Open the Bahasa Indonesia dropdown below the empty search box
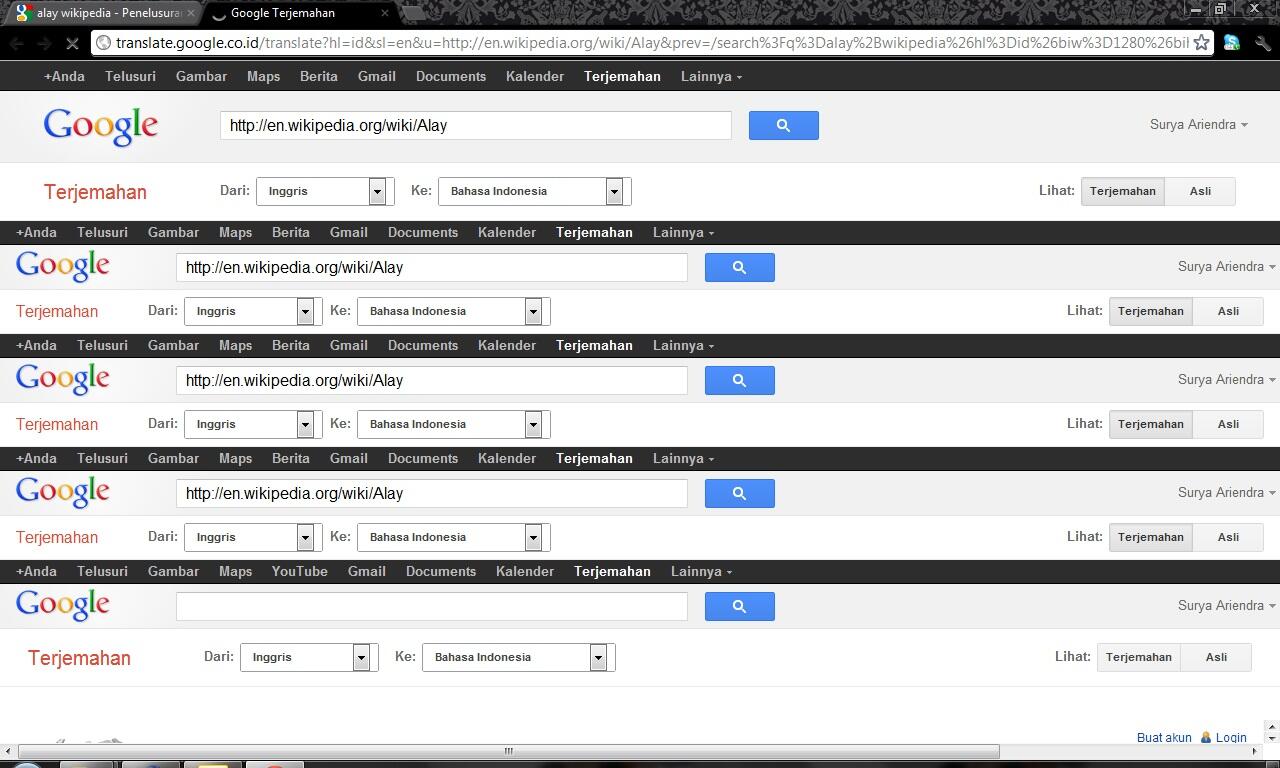The height and width of the screenshot is (768, 1280). click(x=518, y=657)
